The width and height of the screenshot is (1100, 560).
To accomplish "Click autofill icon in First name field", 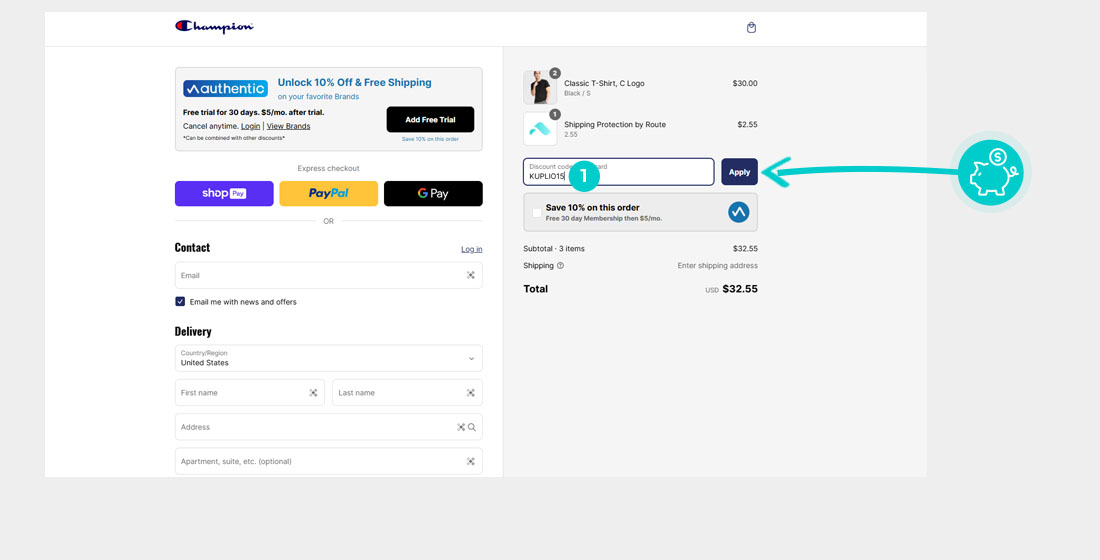I will tap(314, 393).
